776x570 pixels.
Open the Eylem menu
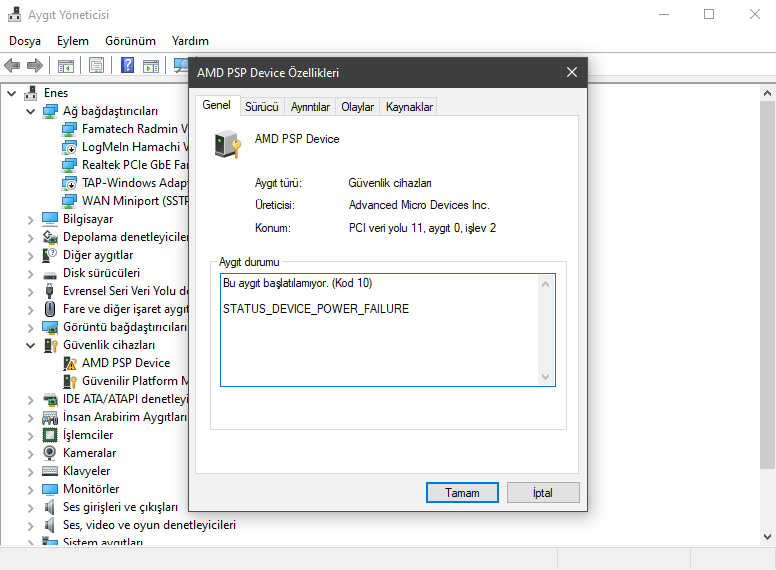click(73, 41)
